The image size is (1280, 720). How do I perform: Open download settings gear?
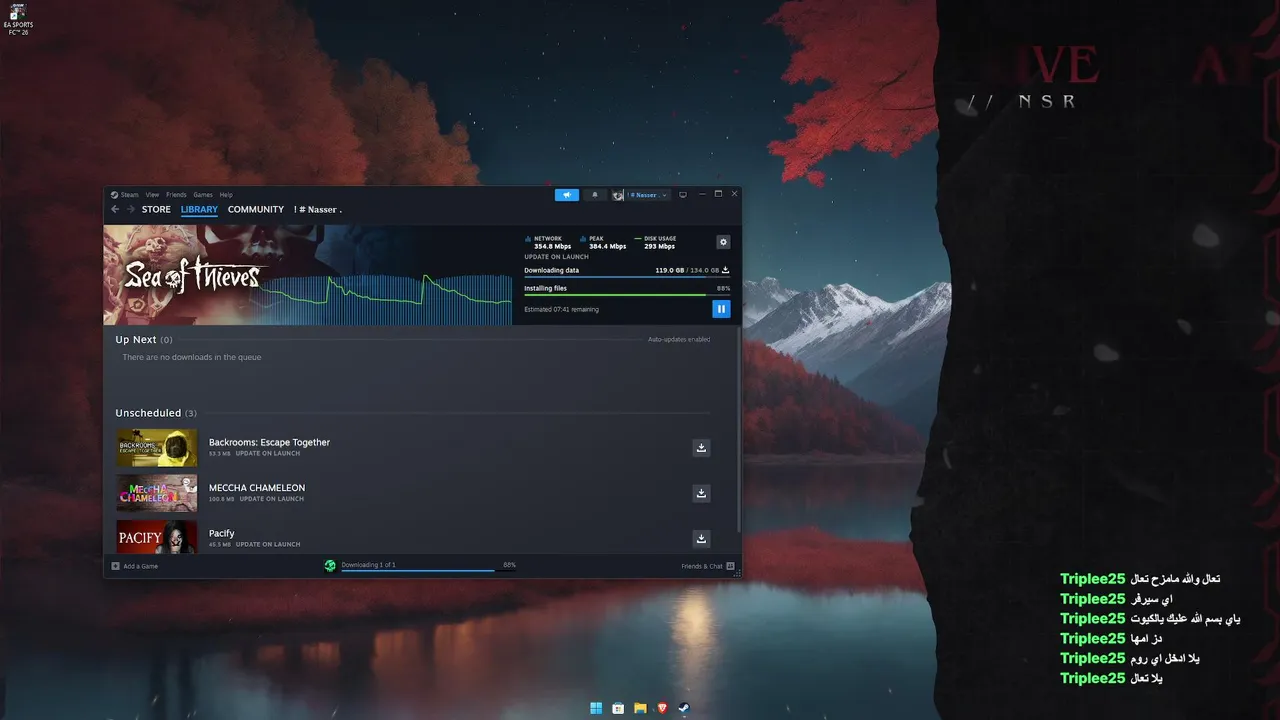pos(723,242)
